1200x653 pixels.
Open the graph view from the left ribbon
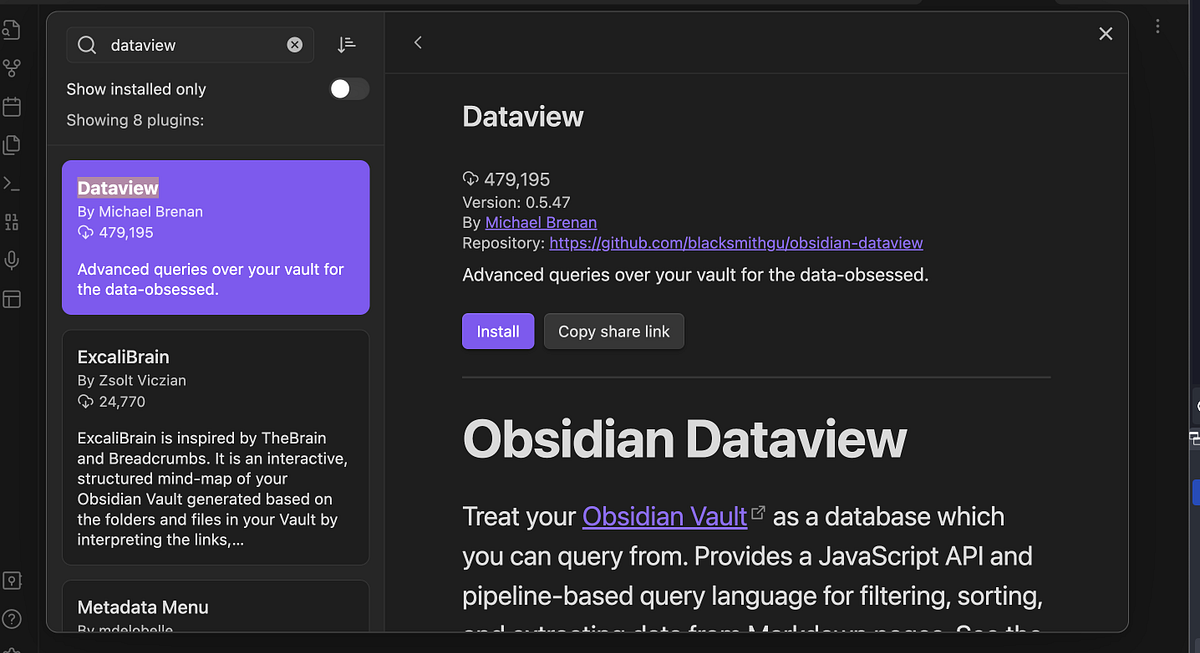click(12, 68)
